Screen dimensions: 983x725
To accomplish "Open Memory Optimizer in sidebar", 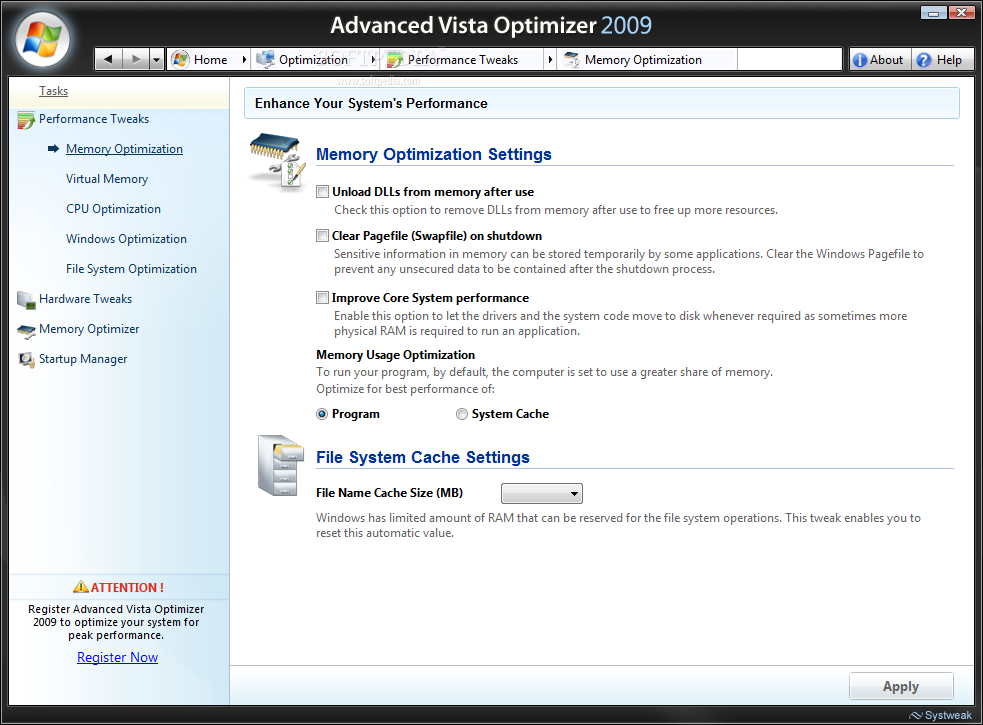I will click(89, 329).
